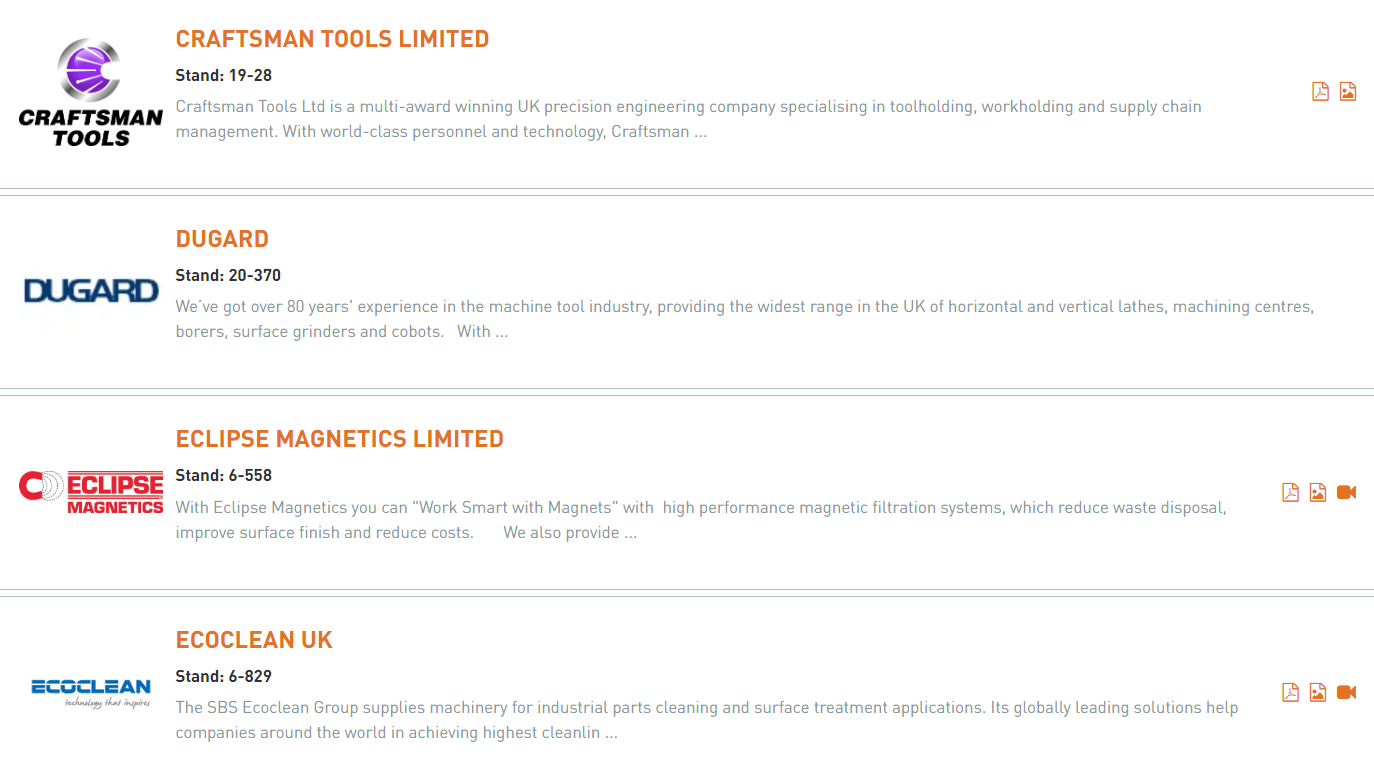The height and width of the screenshot is (759, 1374).
Task: Open Craftsman Tools PDF document icon
Action: click(x=1320, y=91)
